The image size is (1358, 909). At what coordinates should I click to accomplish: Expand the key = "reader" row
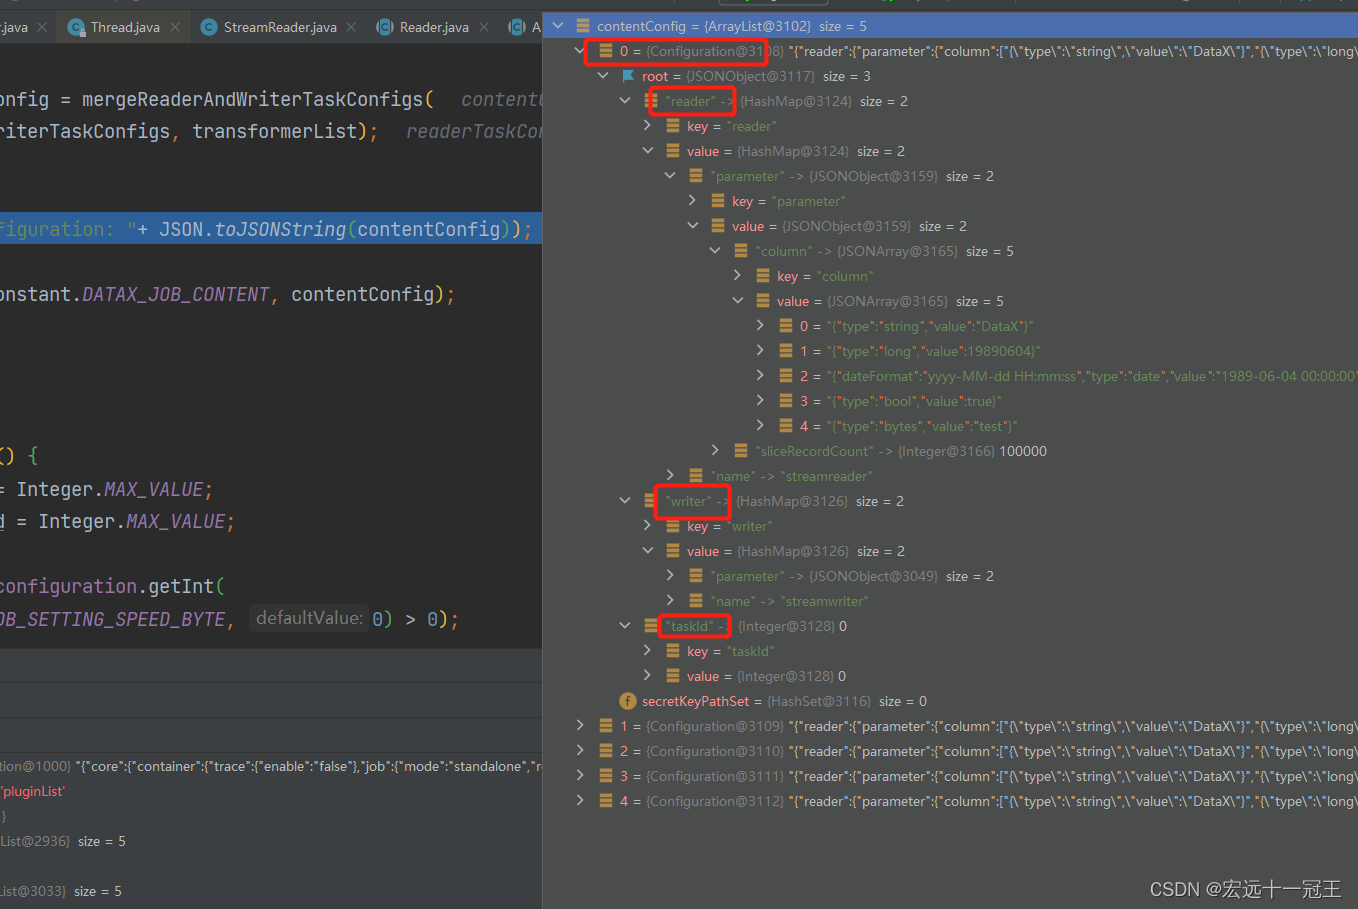point(648,126)
